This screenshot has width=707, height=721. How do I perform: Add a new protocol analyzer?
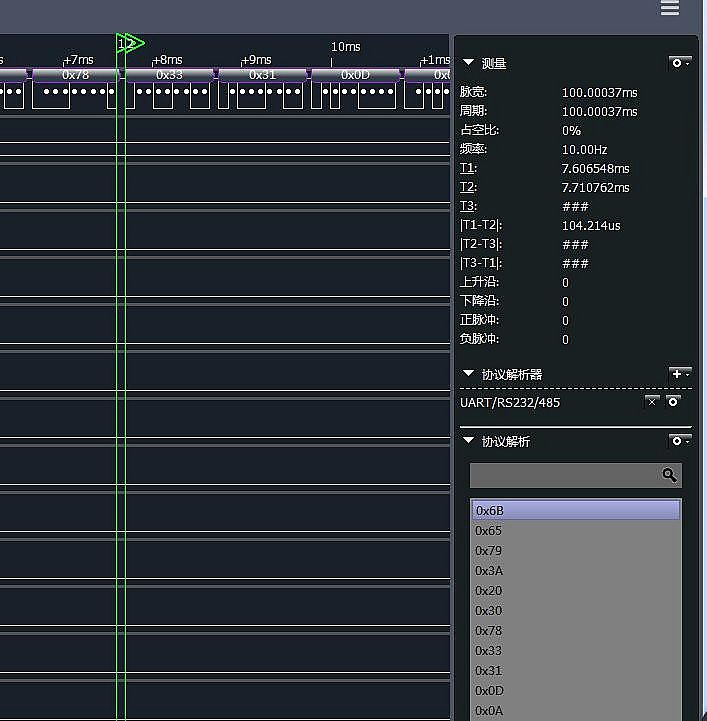coord(680,374)
